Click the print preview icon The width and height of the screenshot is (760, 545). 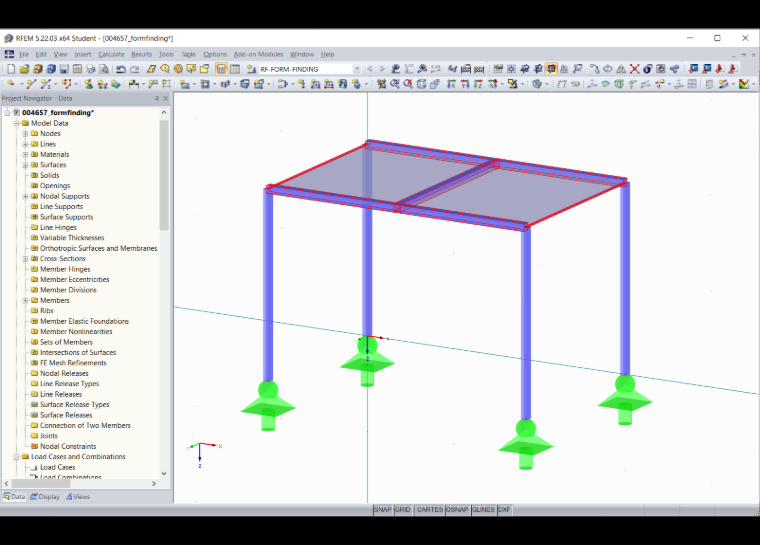[x=104, y=69]
